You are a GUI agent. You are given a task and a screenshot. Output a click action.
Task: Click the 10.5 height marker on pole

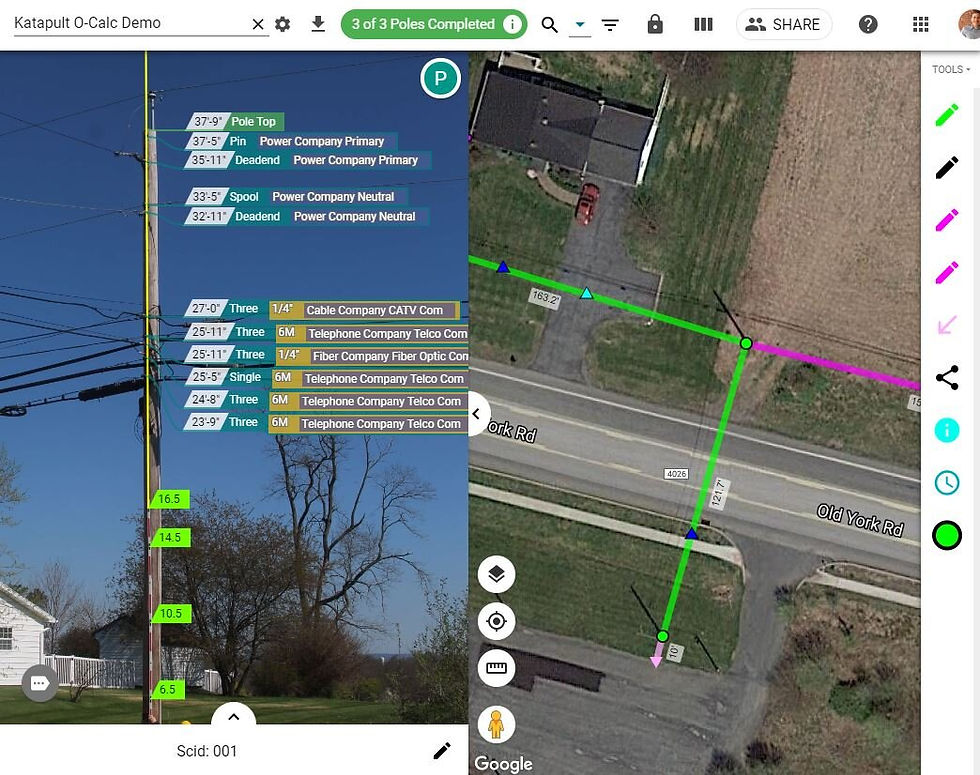click(171, 614)
